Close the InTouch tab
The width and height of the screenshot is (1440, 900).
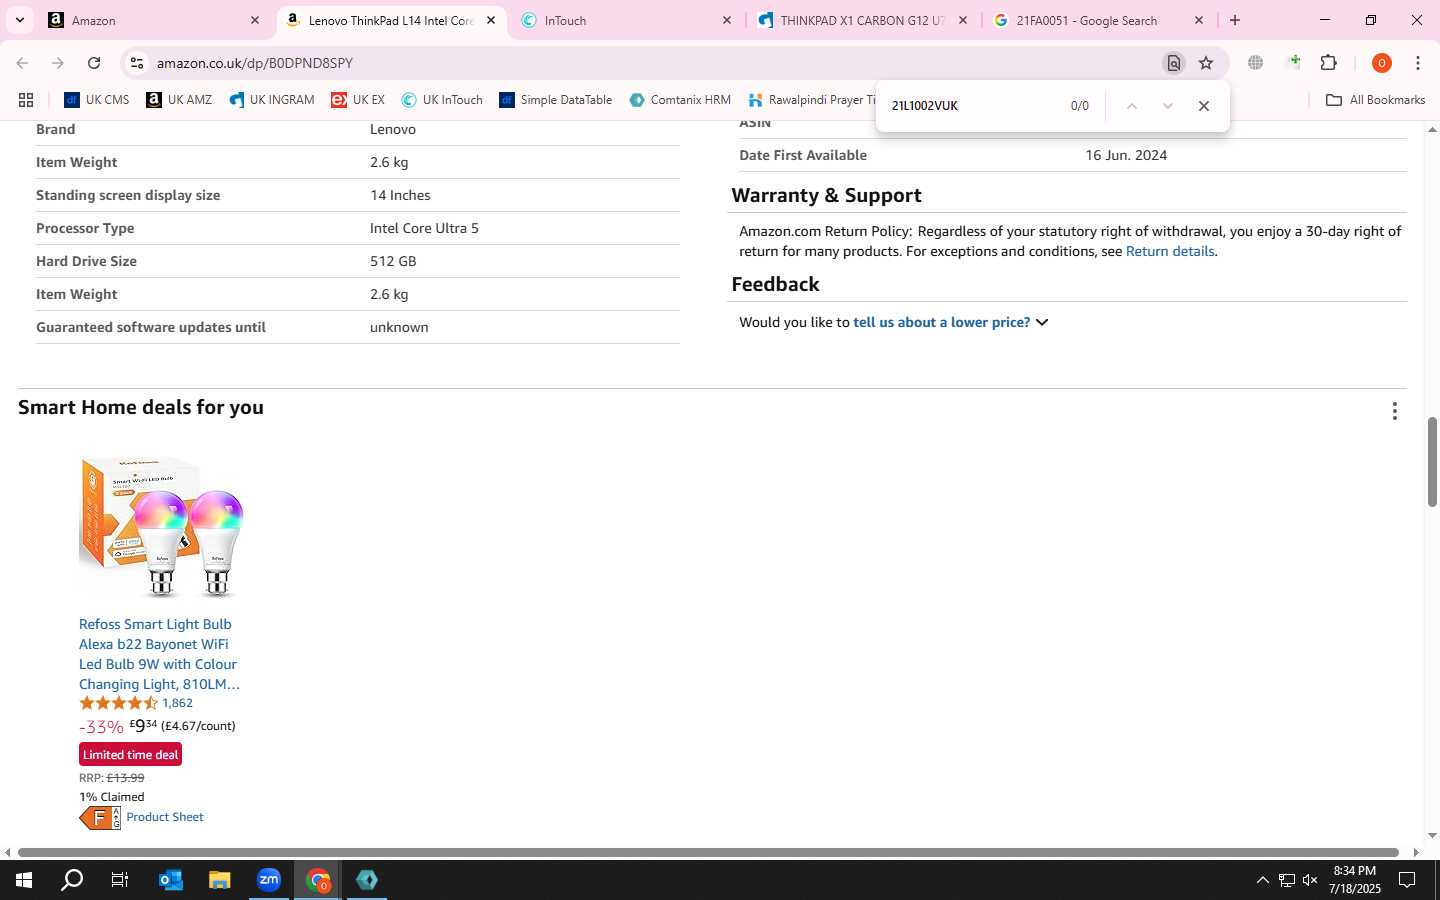coord(727,20)
